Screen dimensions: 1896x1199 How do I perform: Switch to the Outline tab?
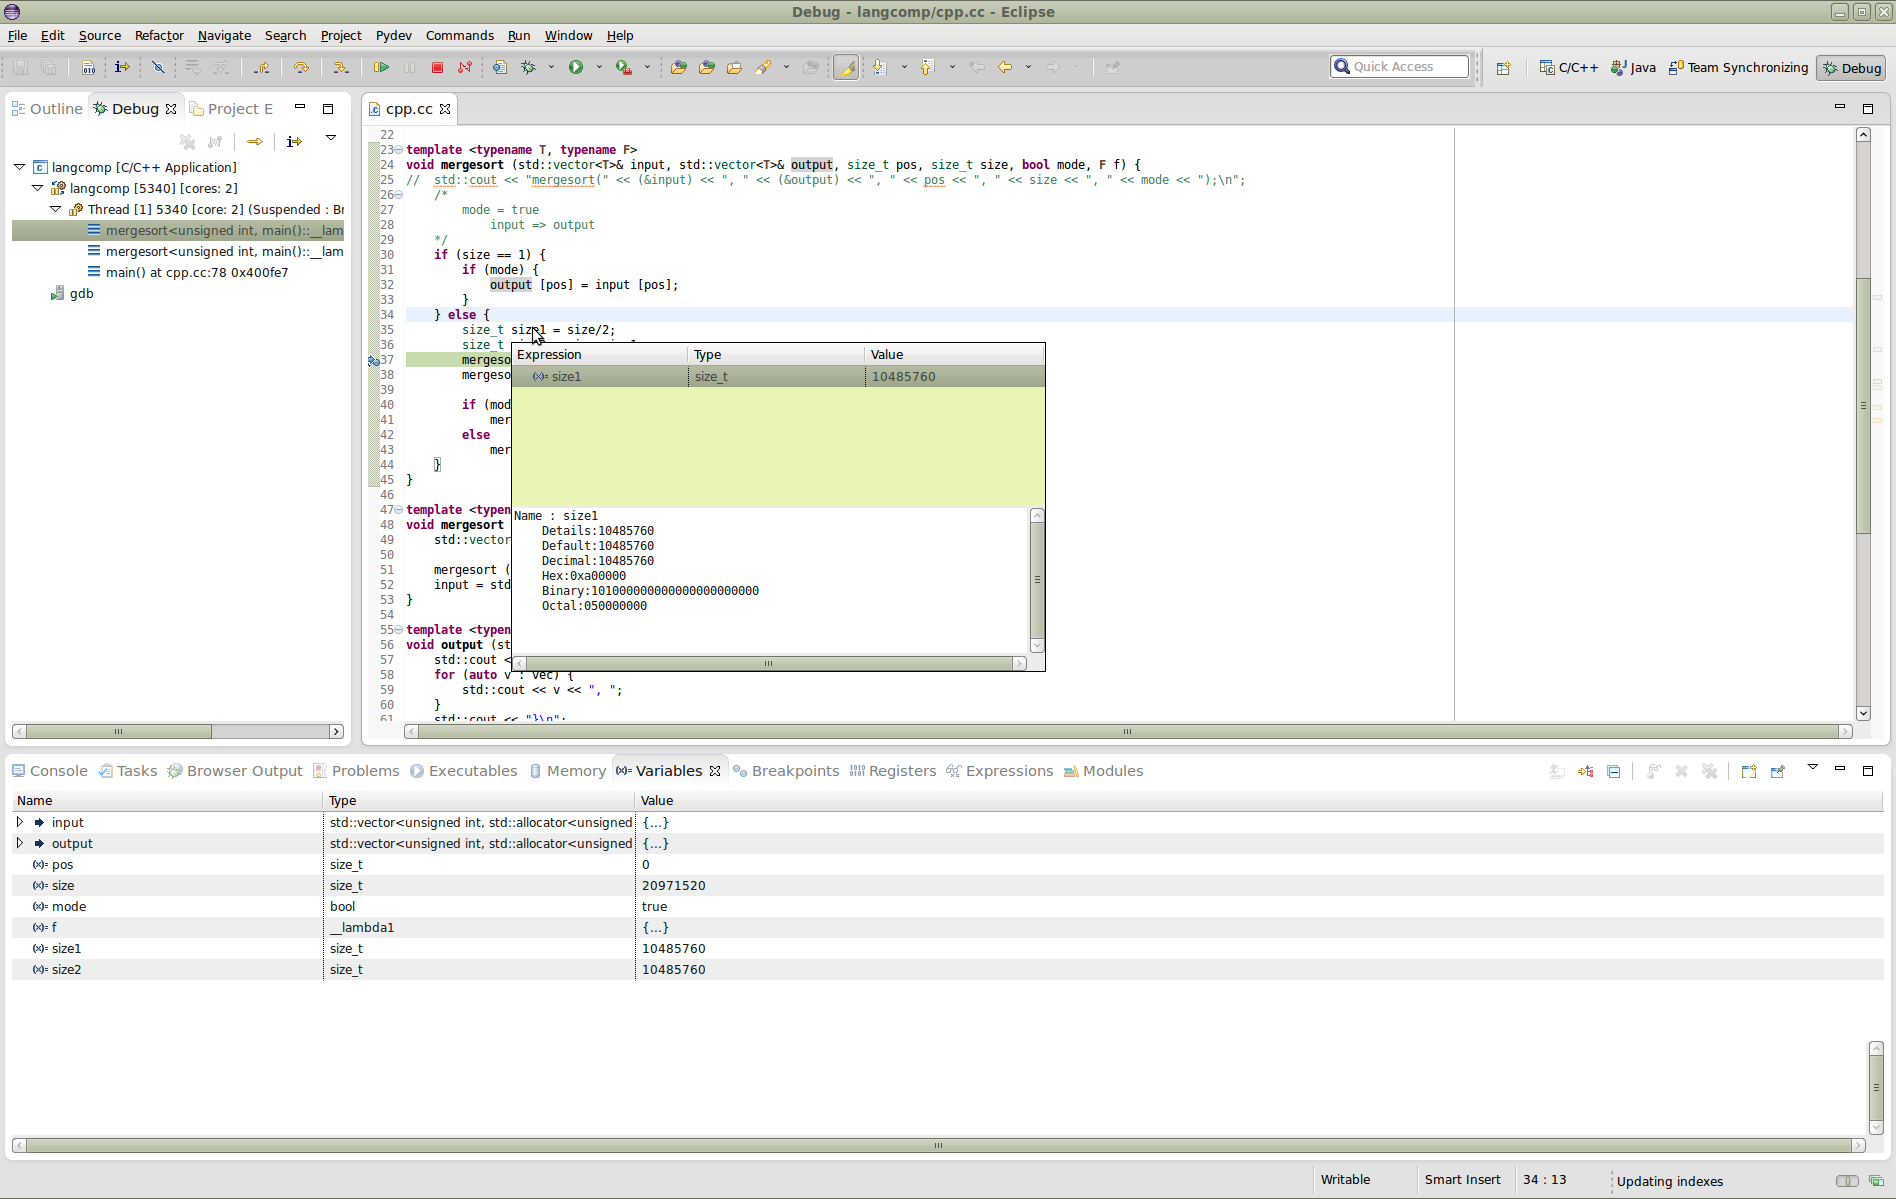(x=47, y=108)
